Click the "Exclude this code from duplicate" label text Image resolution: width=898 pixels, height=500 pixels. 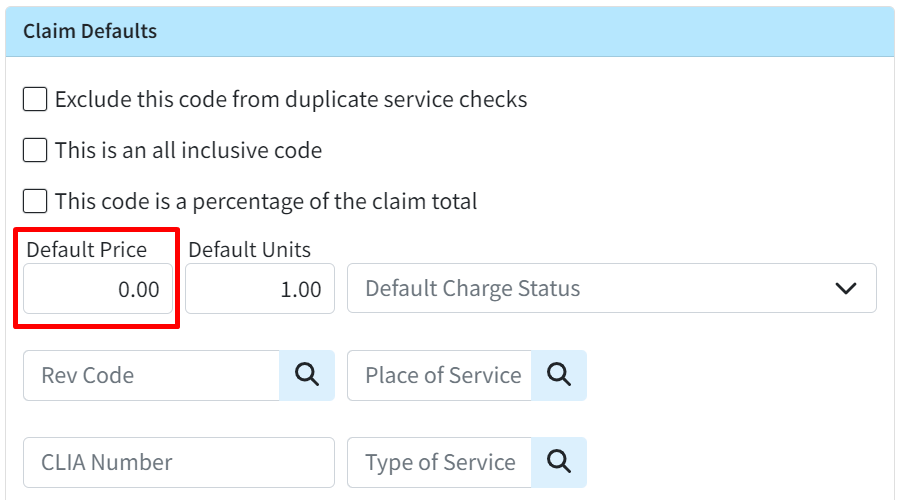pyautogui.click(x=217, y=99)
